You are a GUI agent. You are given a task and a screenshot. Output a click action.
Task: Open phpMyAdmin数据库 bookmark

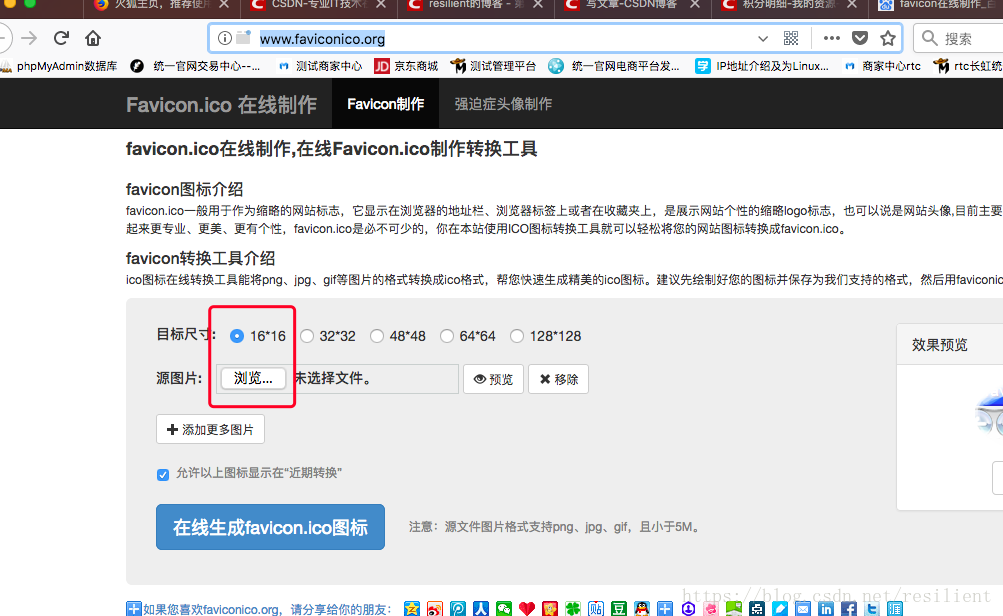[59, 66]
